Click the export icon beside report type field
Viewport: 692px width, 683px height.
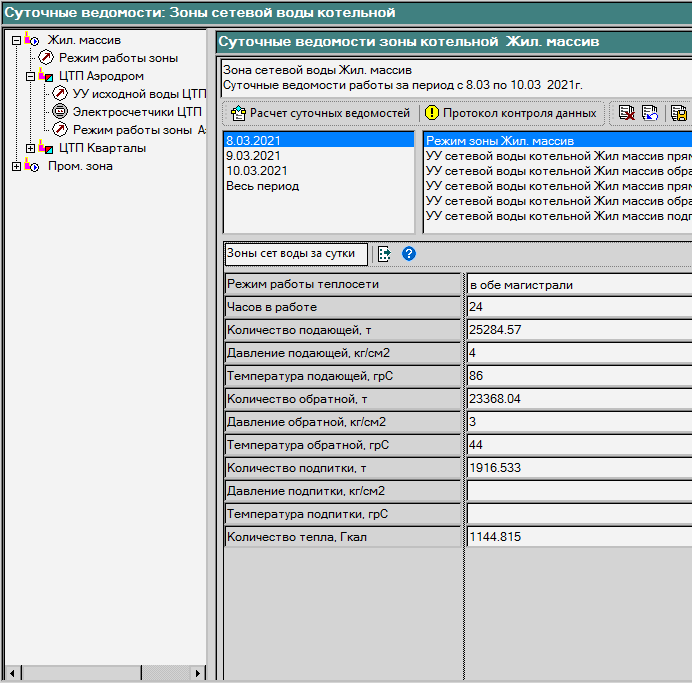coord(384,254)
